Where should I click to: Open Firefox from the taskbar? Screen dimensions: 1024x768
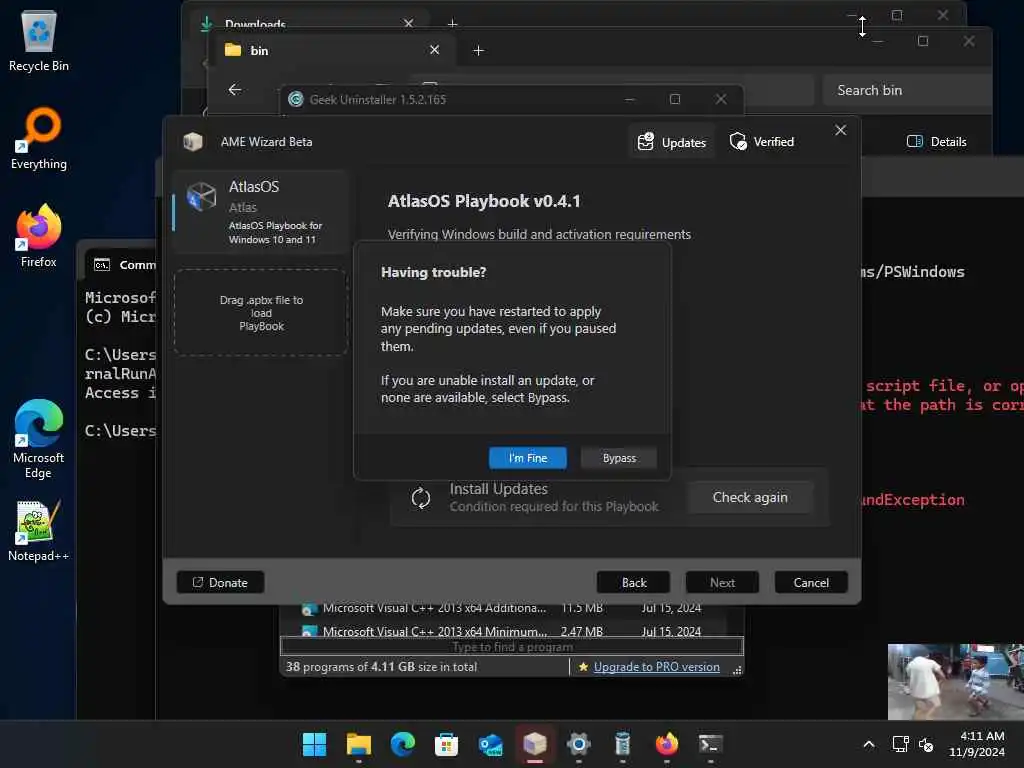[x=666, y=744]
